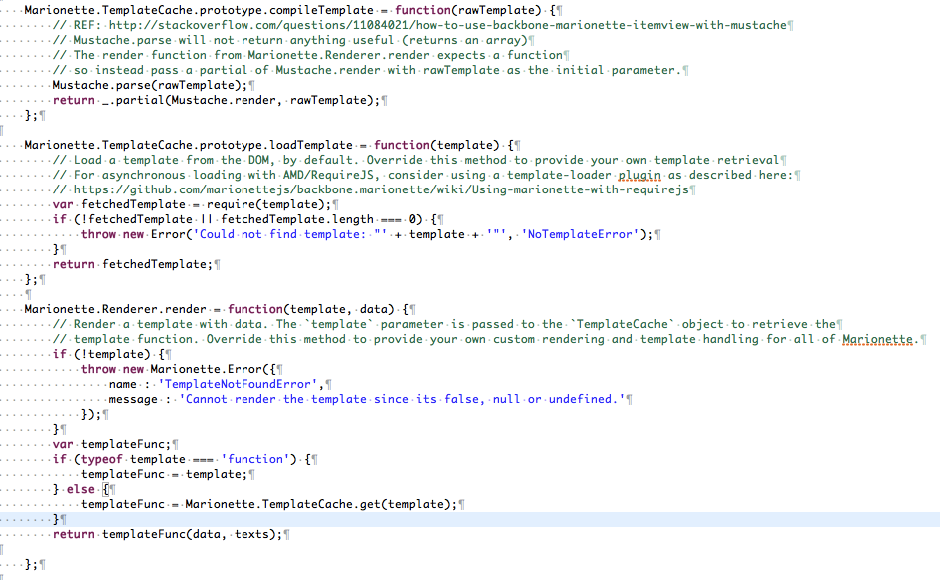Click the 'name :' property key
The image size is (940, 580).
pyautogui.click(x=129, y=384)
